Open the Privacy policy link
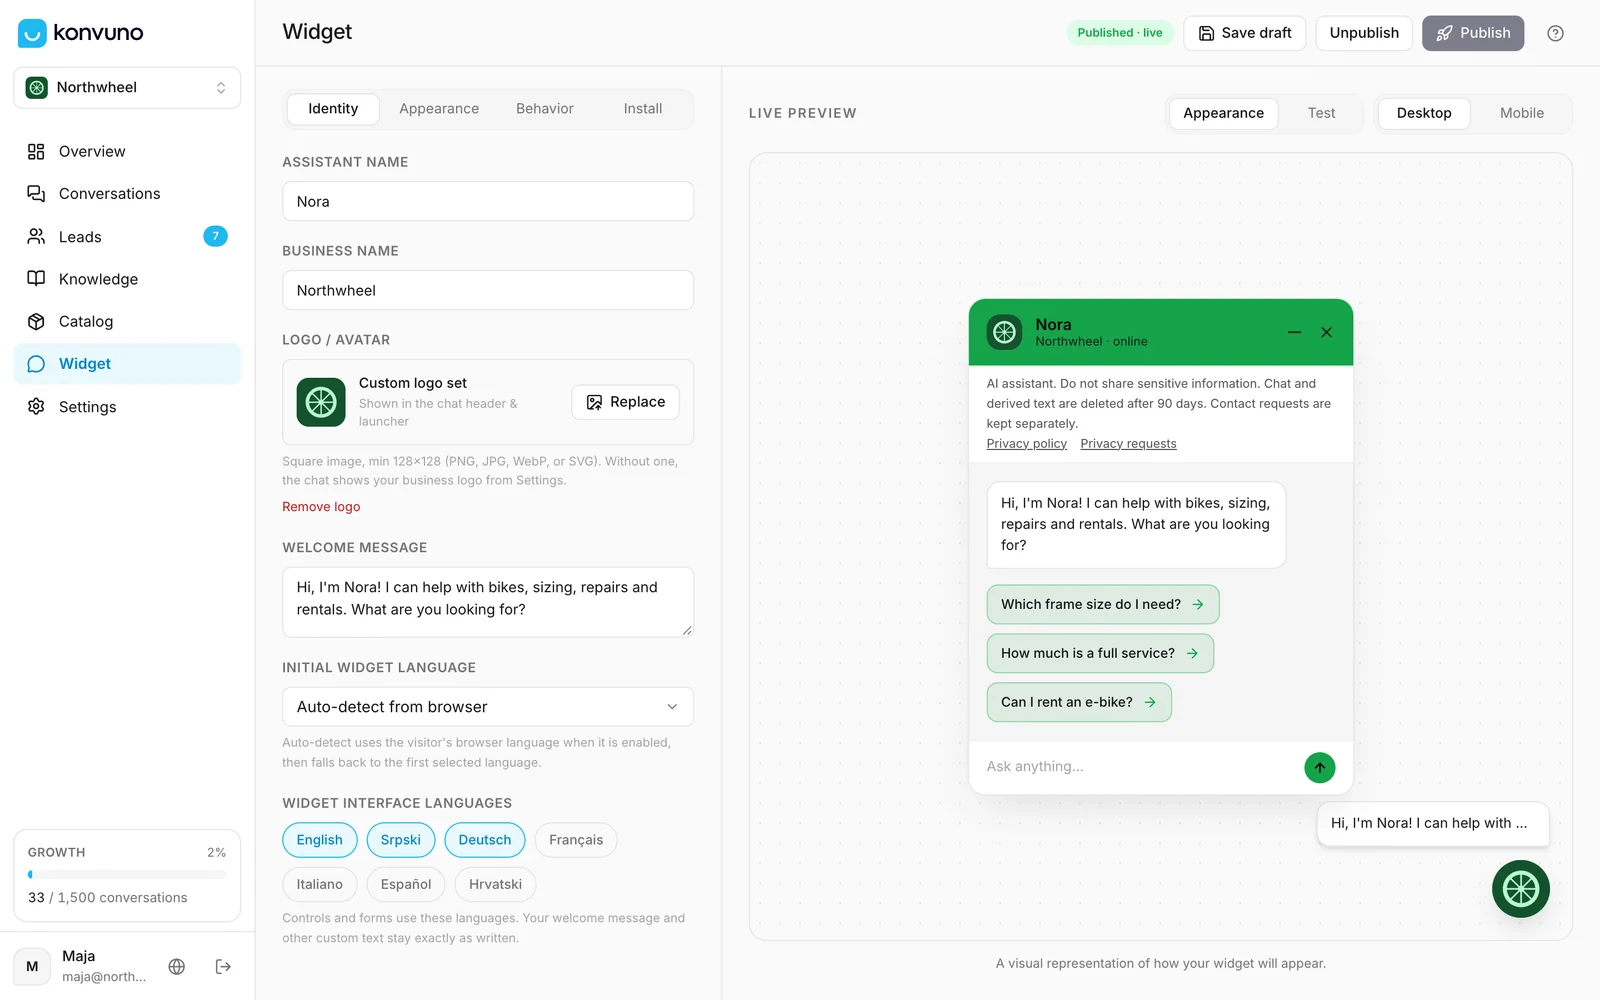 pos(1027,444)
